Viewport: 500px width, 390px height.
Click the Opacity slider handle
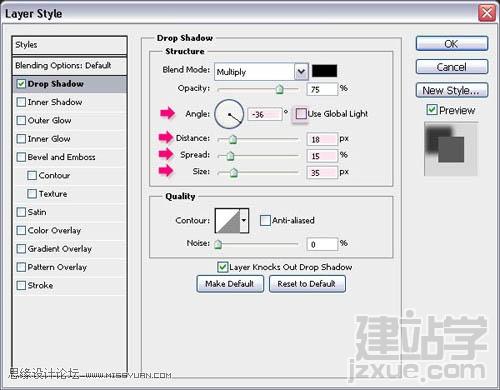click(x=279, y=89)
